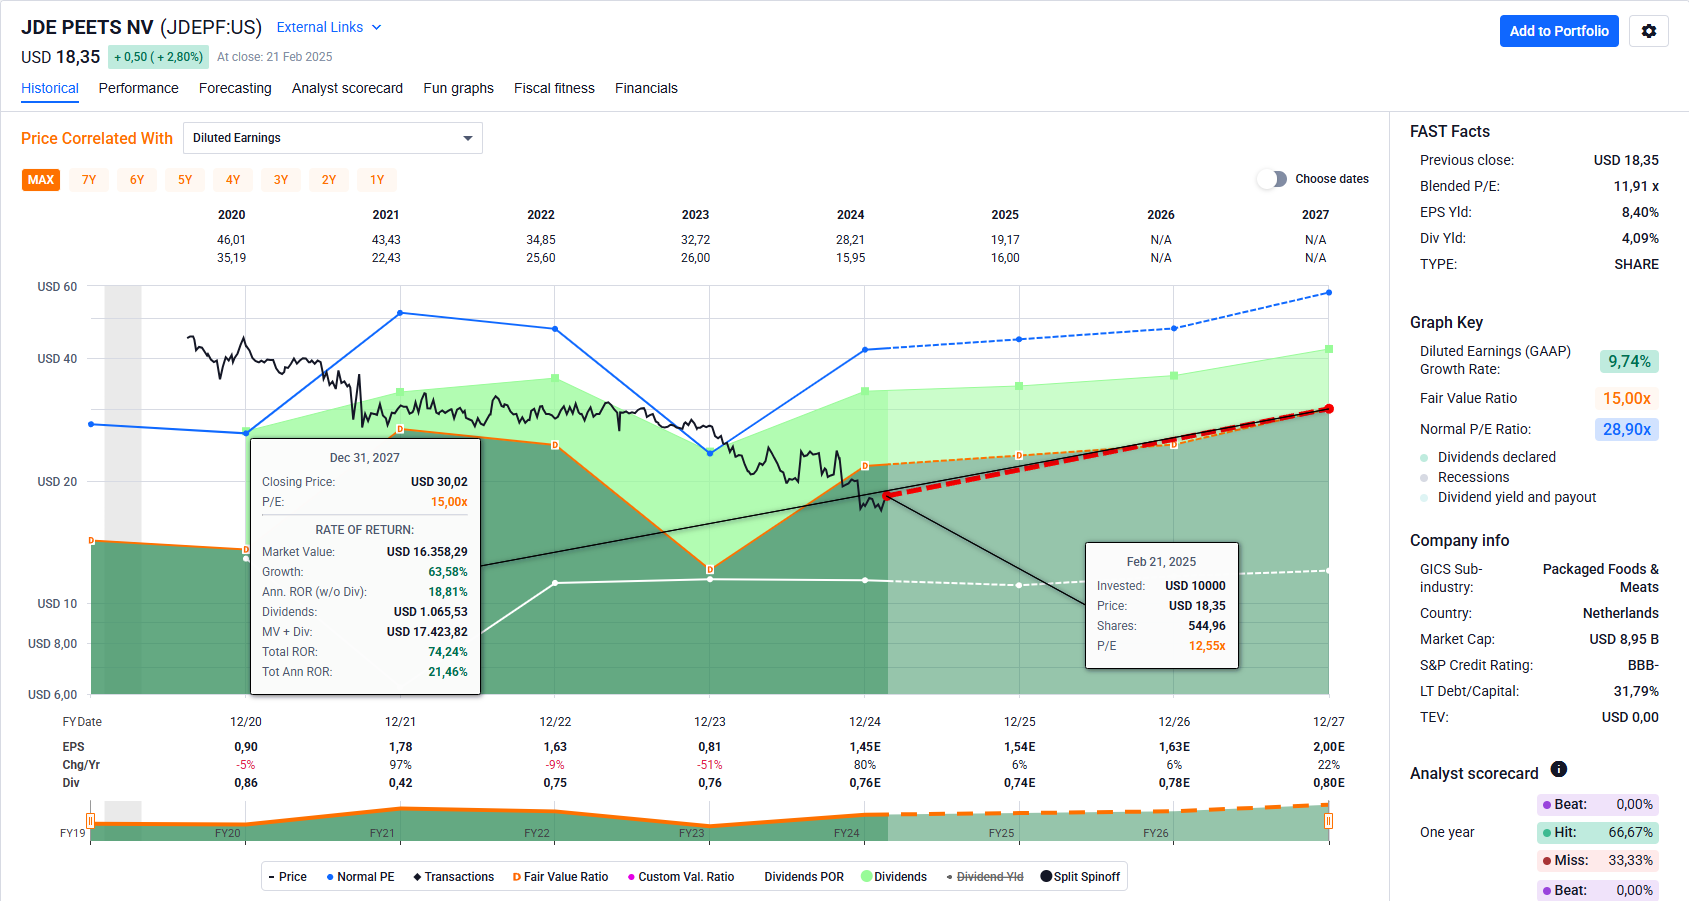Toggle Dividends declared in Graph Key
The height and width of the screenshot is (901, 1689).
pyautogui.click(x=1496, y=457)
